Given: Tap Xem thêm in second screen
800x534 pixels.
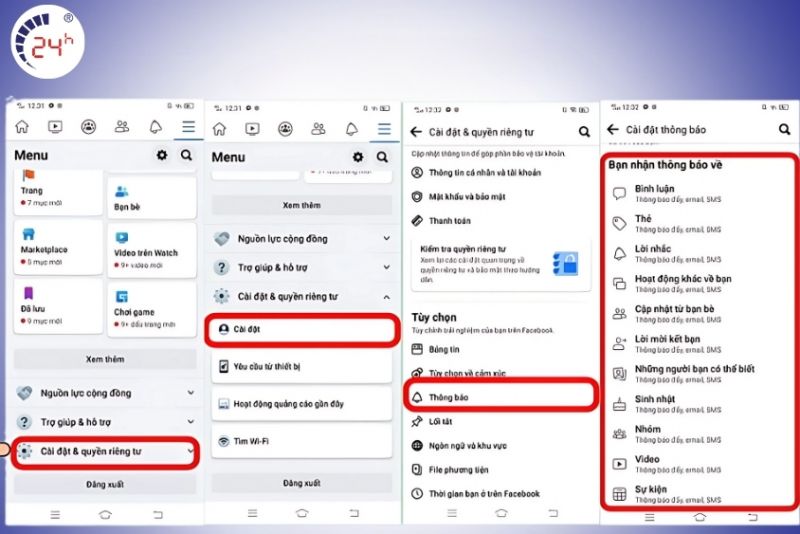Looking at the screenshot, I should 302,205.
